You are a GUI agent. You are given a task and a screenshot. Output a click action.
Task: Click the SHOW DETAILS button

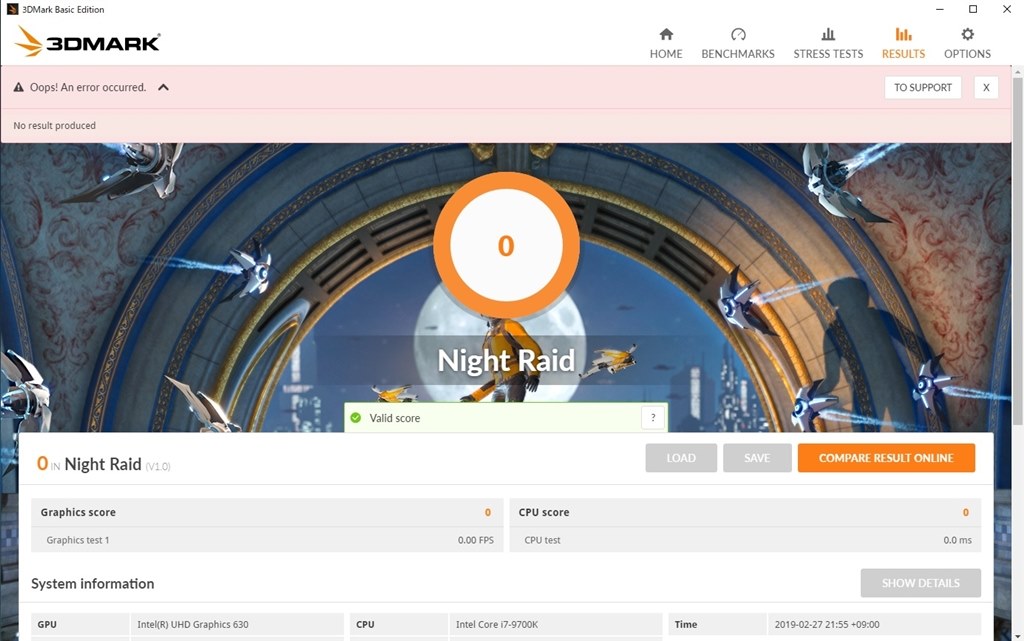pyautogui.click(x=921, y=583)
